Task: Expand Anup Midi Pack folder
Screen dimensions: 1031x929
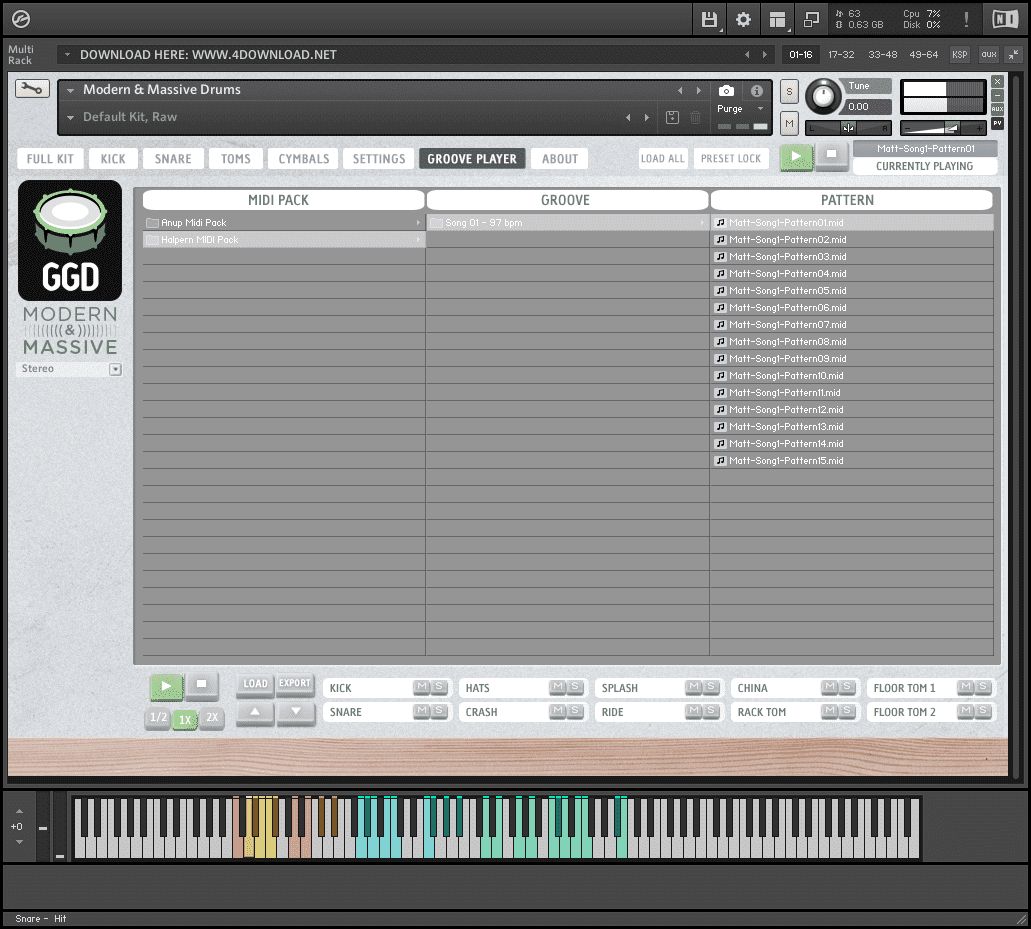Action: click(283, 223)
